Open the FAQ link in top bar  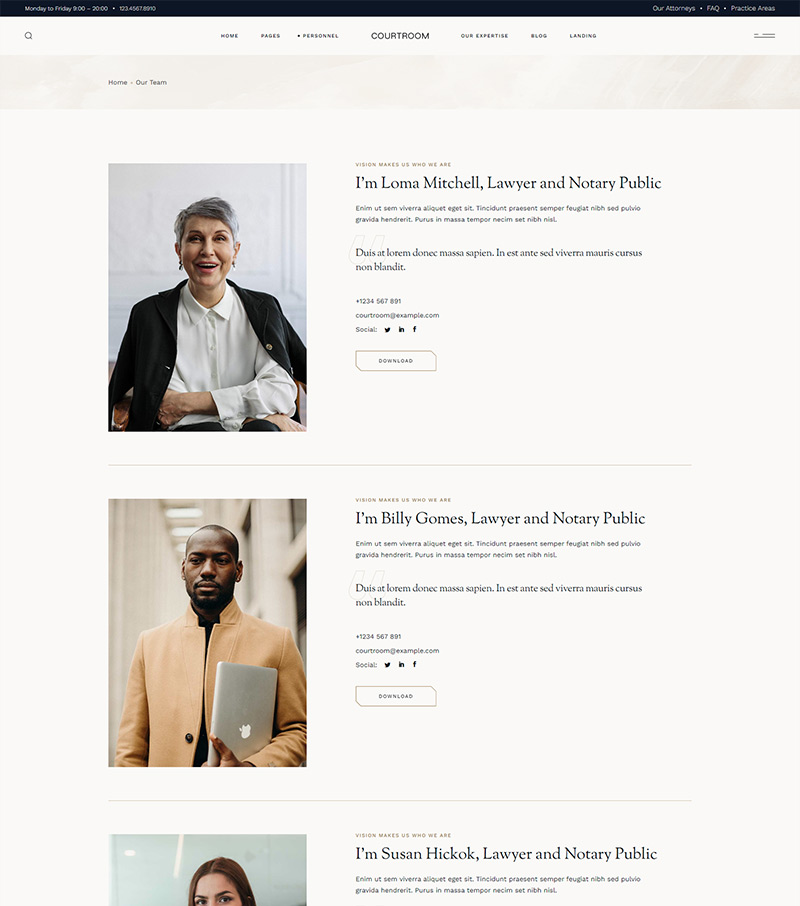[x=713, y=8]
